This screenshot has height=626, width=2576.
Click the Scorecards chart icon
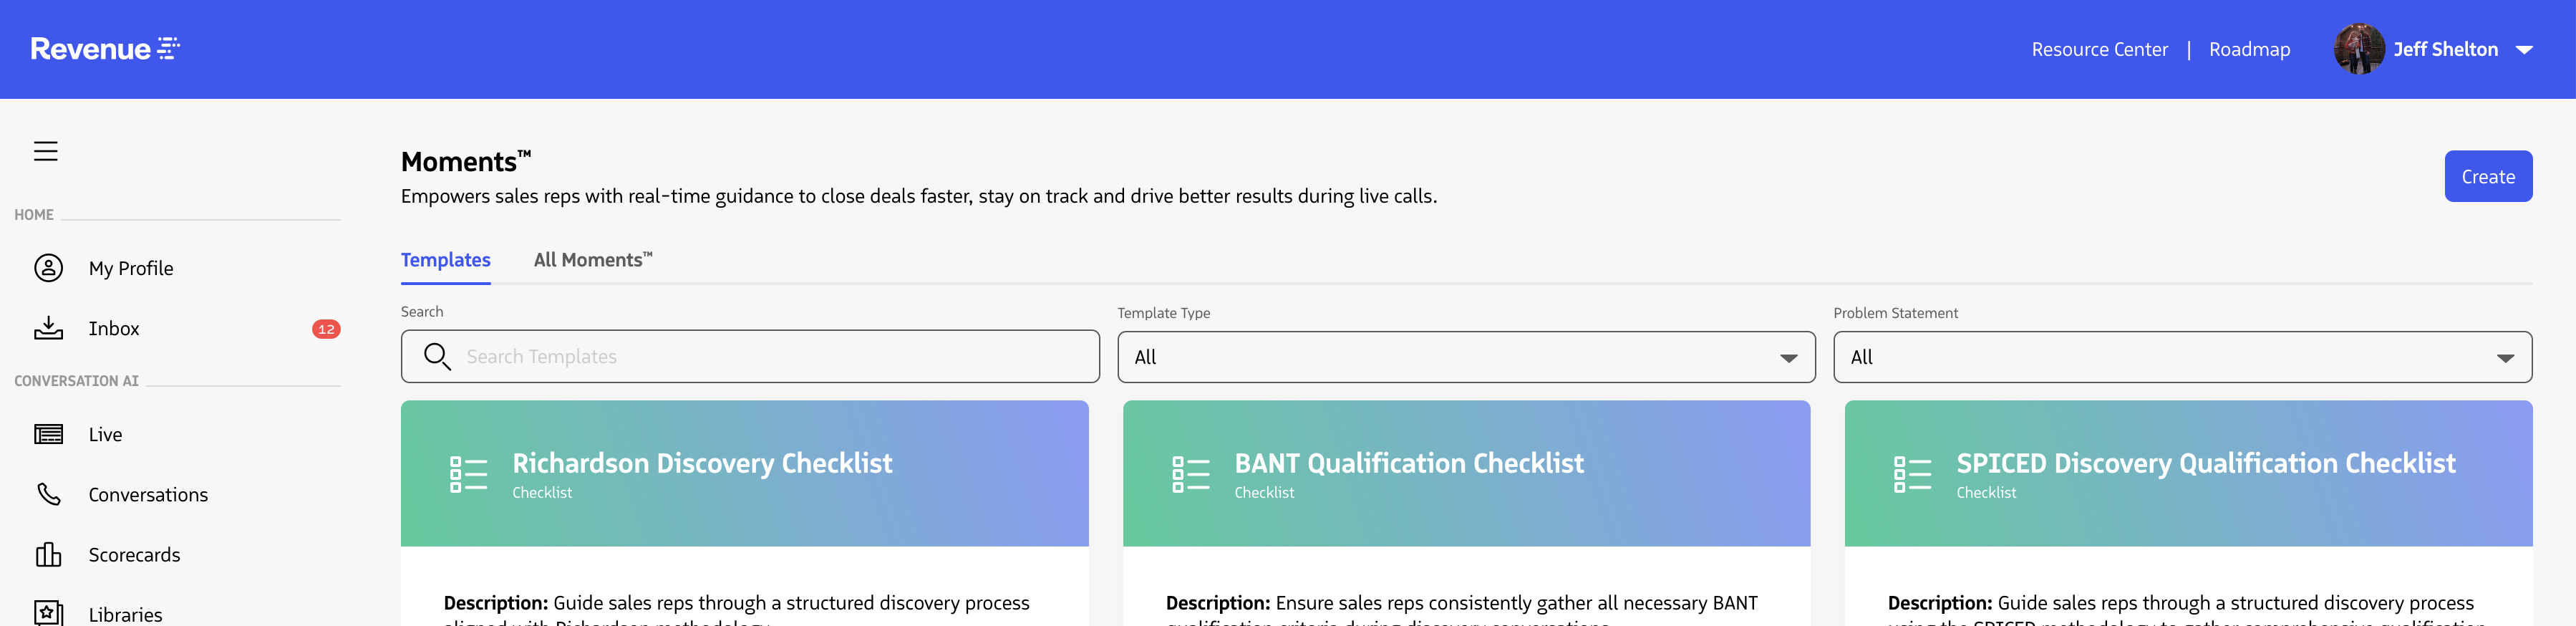click(x=48, y=554)
